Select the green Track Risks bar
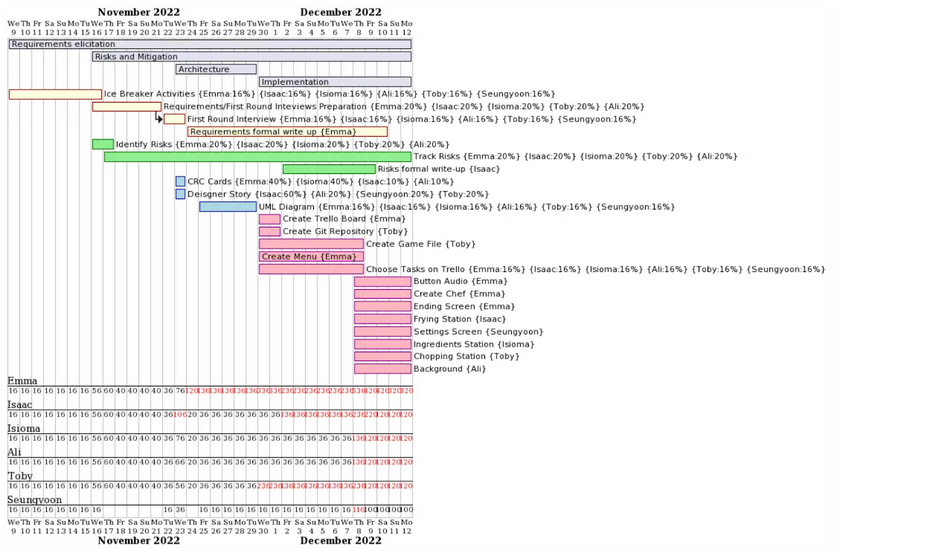Image resolution: width=925 pixels, height=553 pixels. coord(258,156)
